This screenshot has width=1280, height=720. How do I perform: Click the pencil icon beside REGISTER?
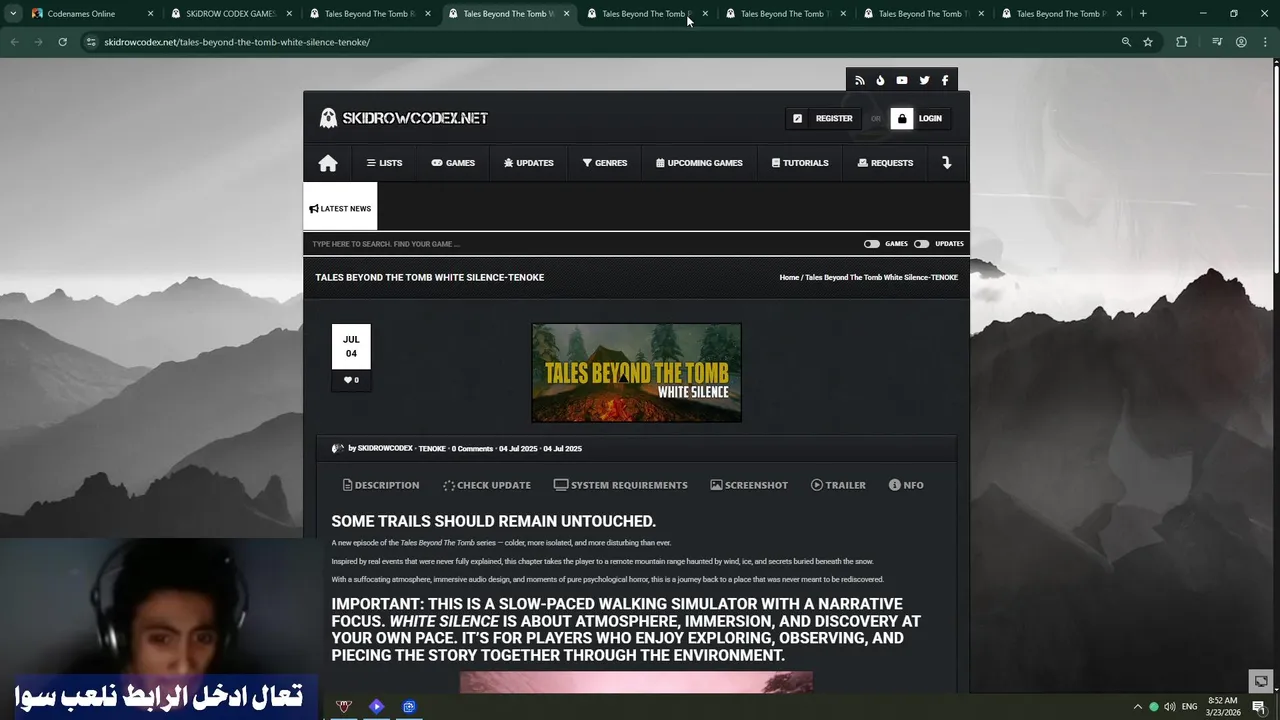pos(797,118)
